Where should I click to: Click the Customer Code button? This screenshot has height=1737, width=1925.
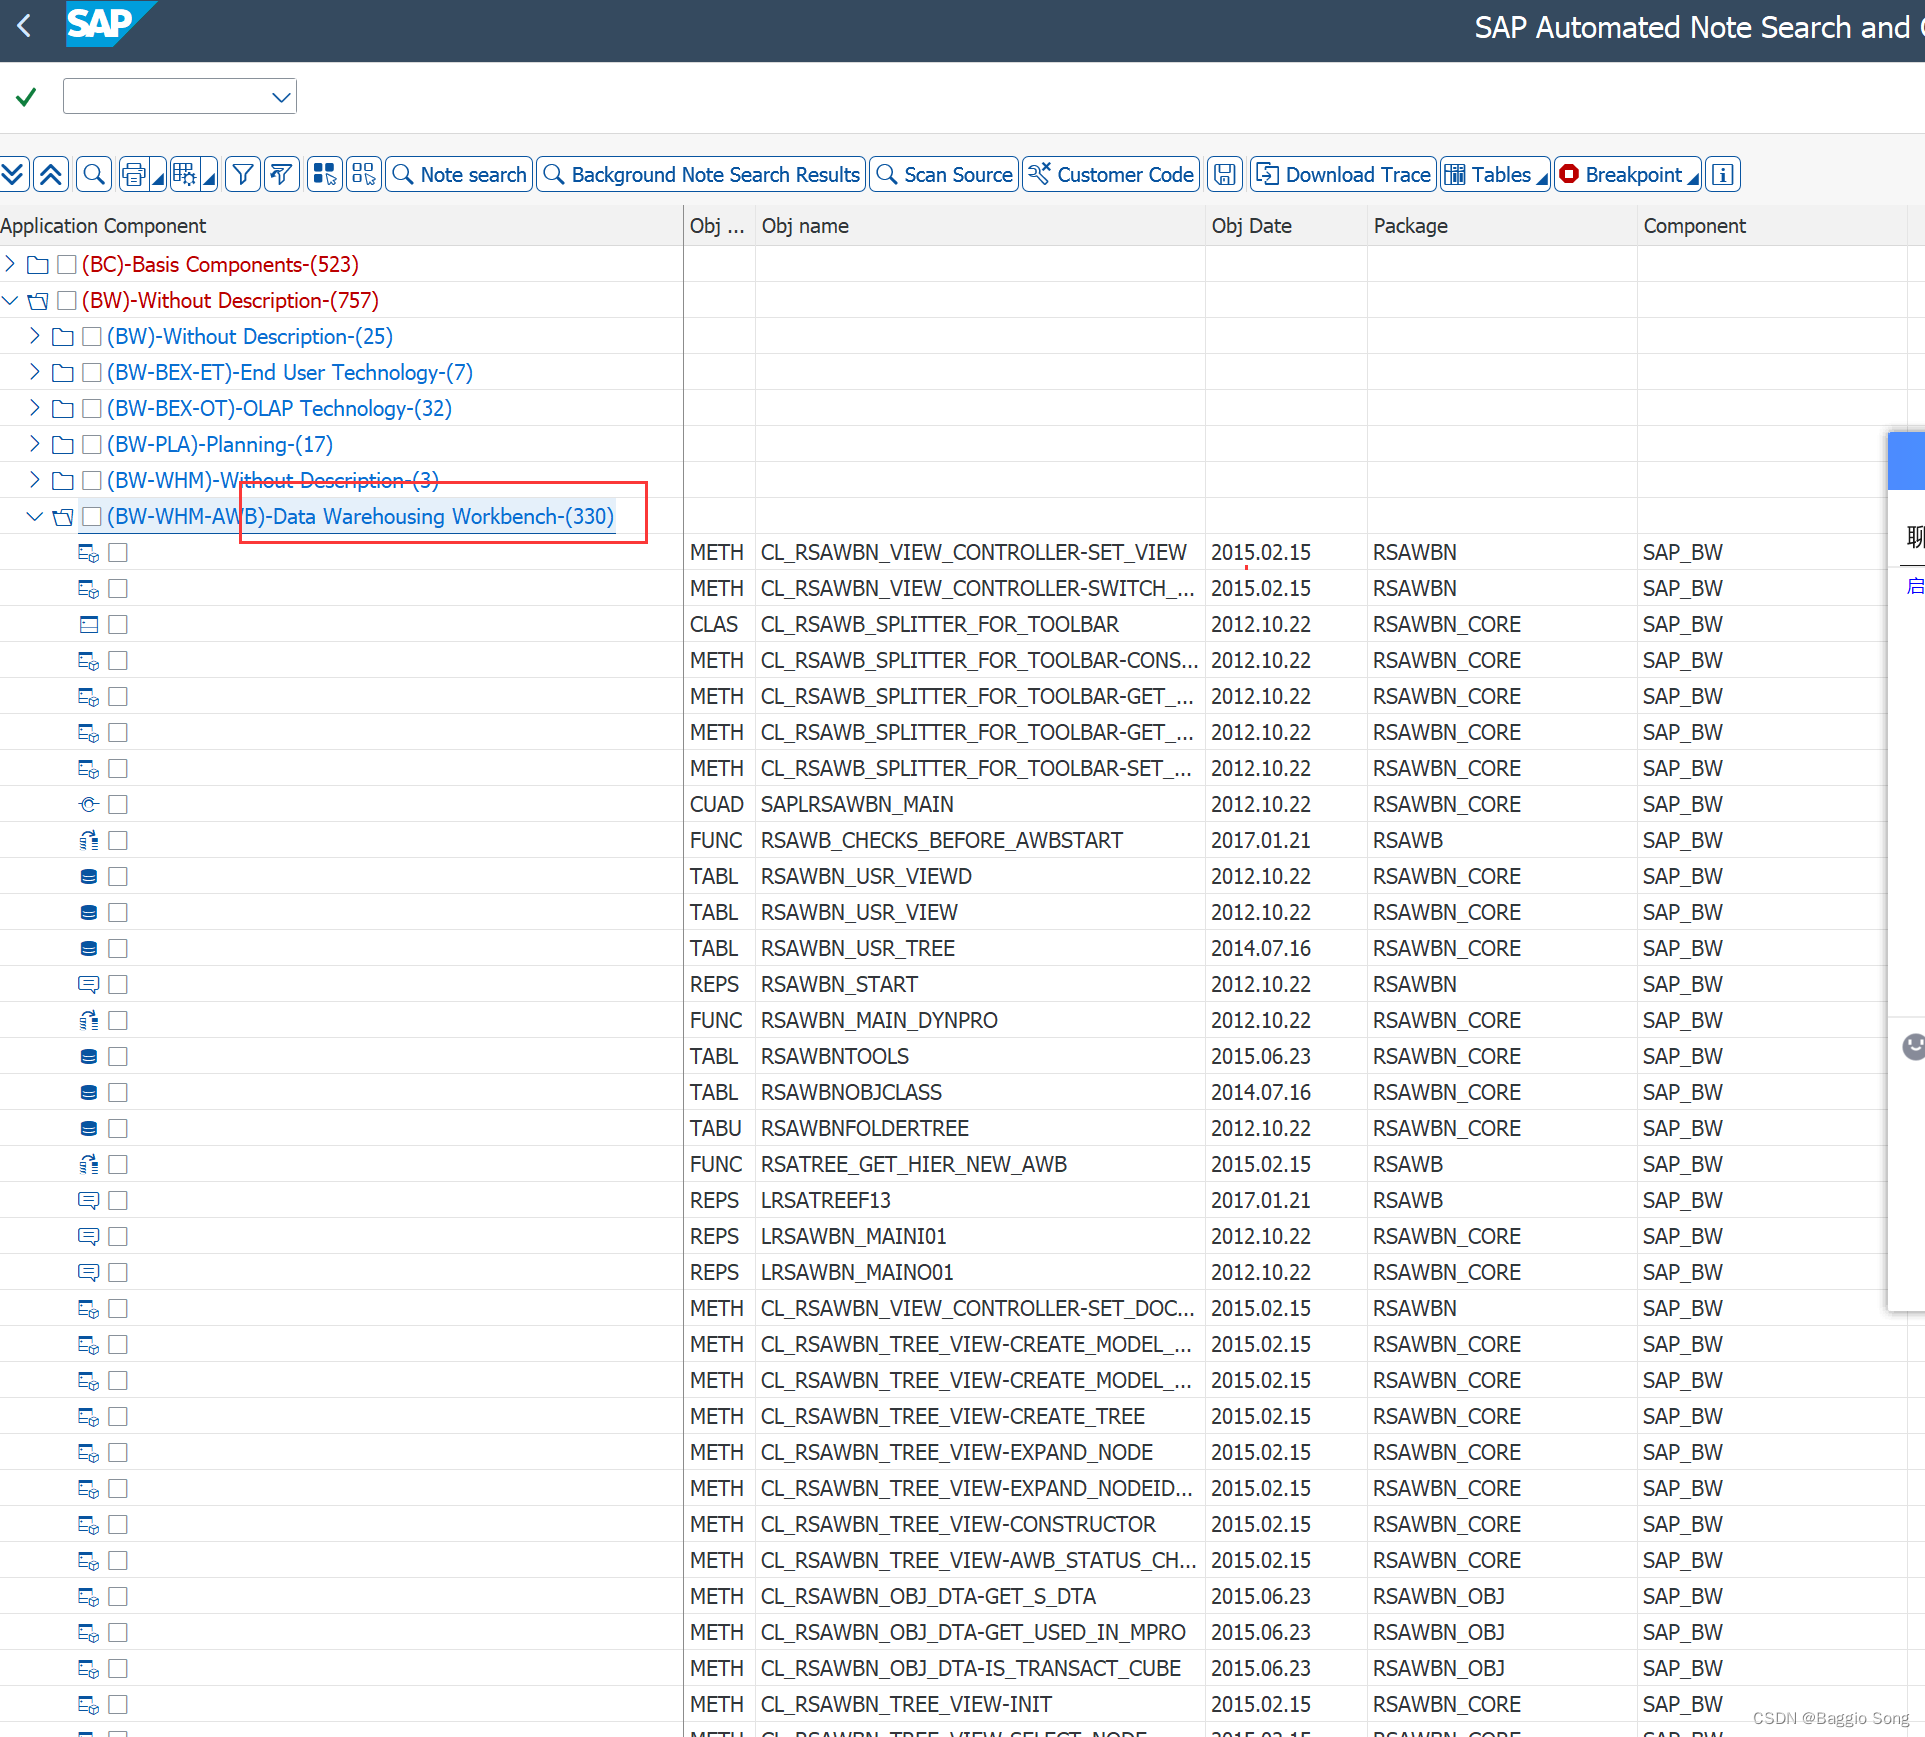click(1111, 175)
